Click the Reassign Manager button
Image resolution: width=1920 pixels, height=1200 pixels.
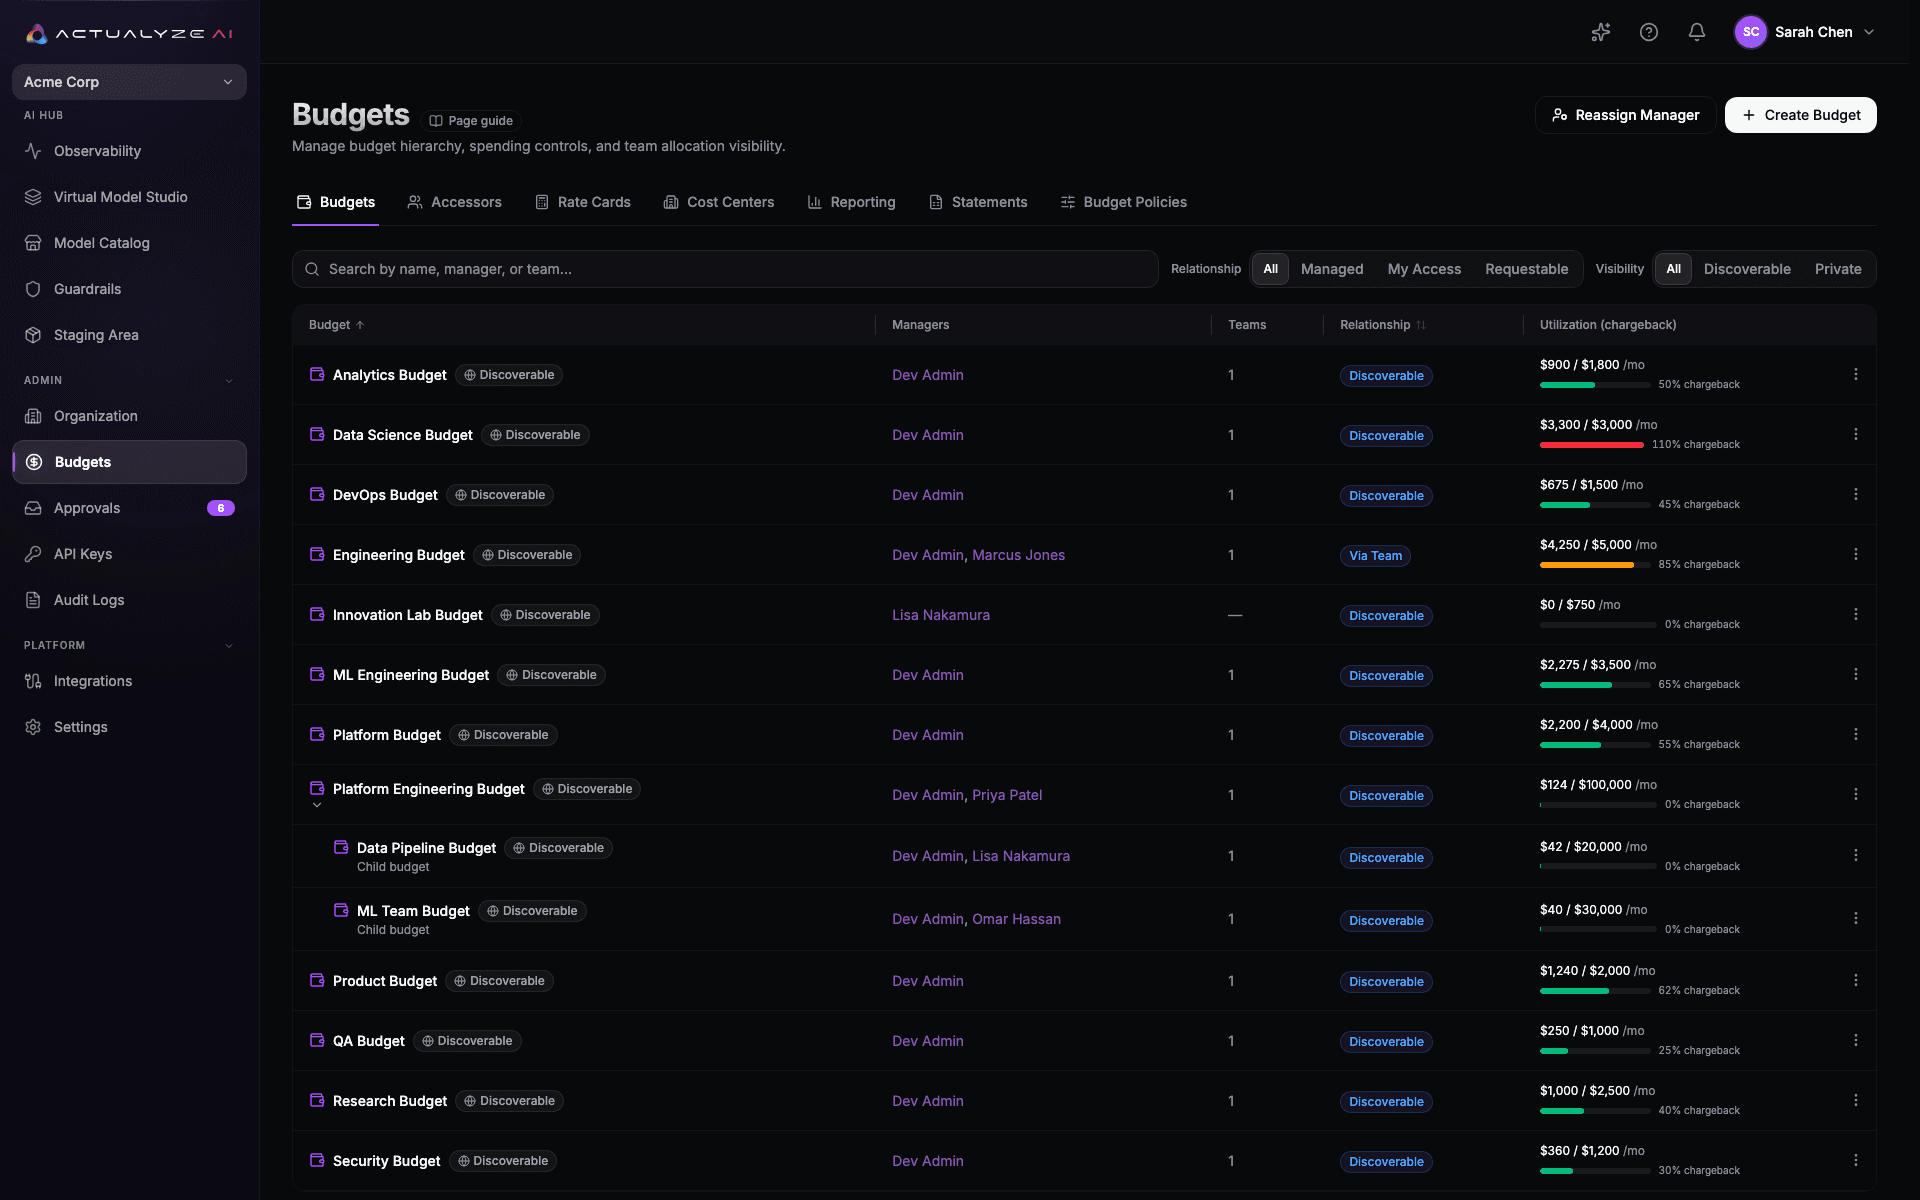(x=1625, y=115)
